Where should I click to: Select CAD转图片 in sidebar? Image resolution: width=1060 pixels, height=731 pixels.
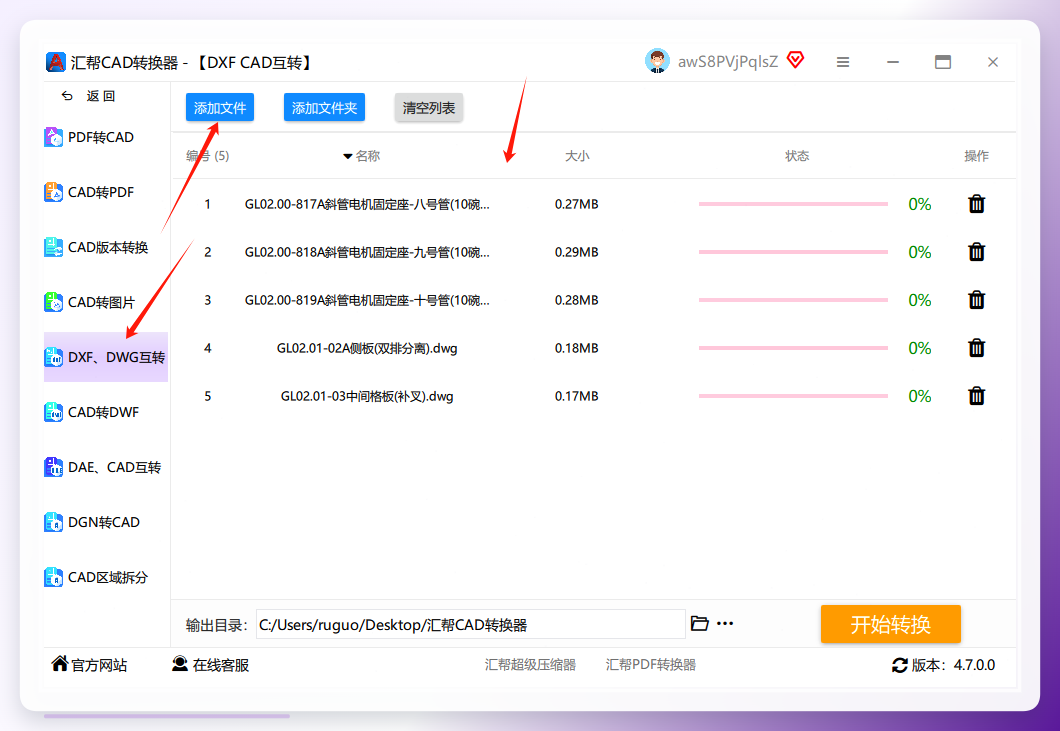tap(101, 302)
